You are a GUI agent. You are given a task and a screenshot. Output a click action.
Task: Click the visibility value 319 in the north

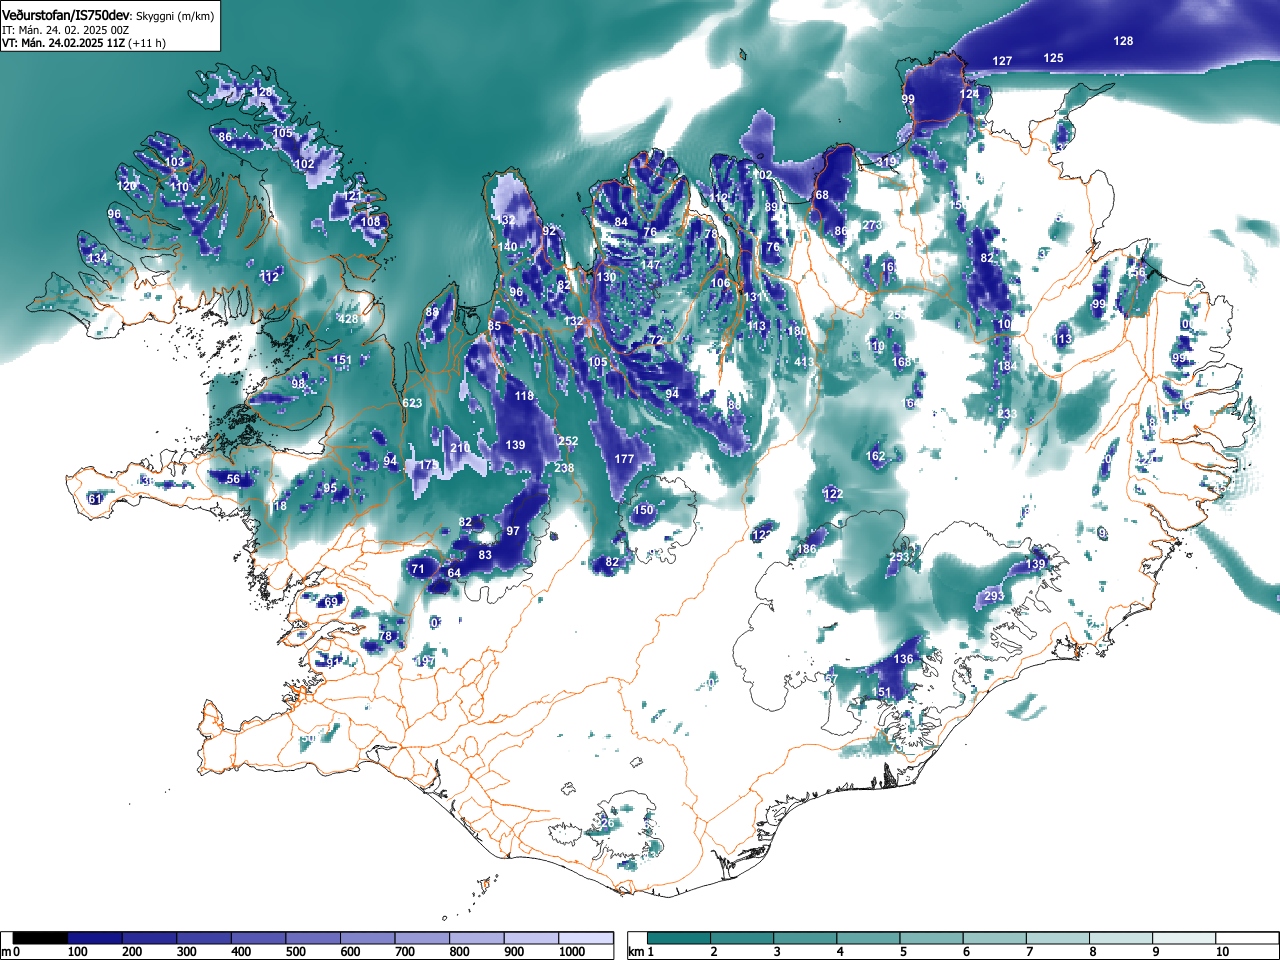pos(886,162)
